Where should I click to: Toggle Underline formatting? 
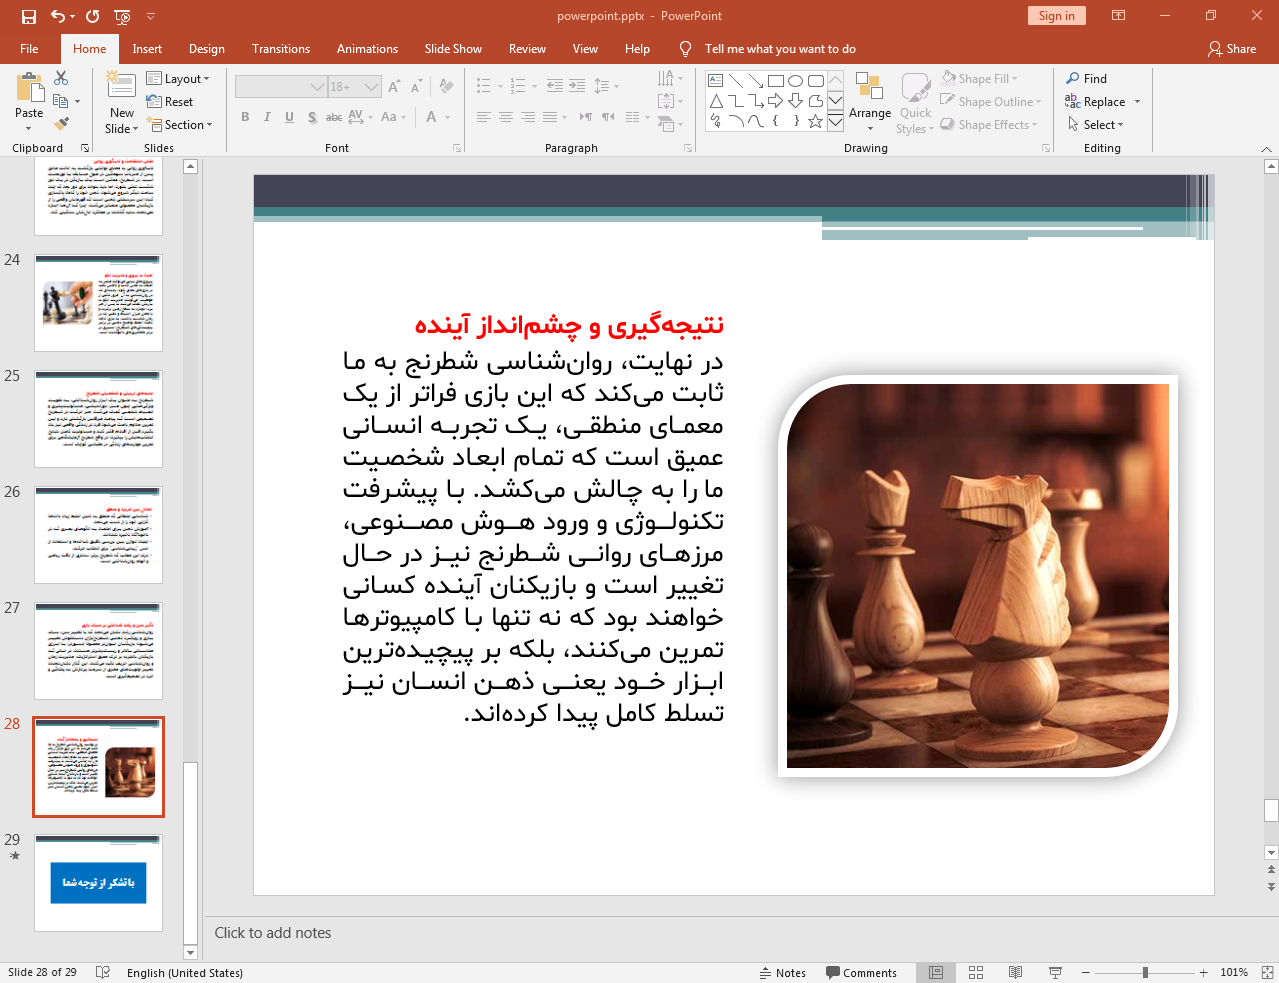(289, 117)
